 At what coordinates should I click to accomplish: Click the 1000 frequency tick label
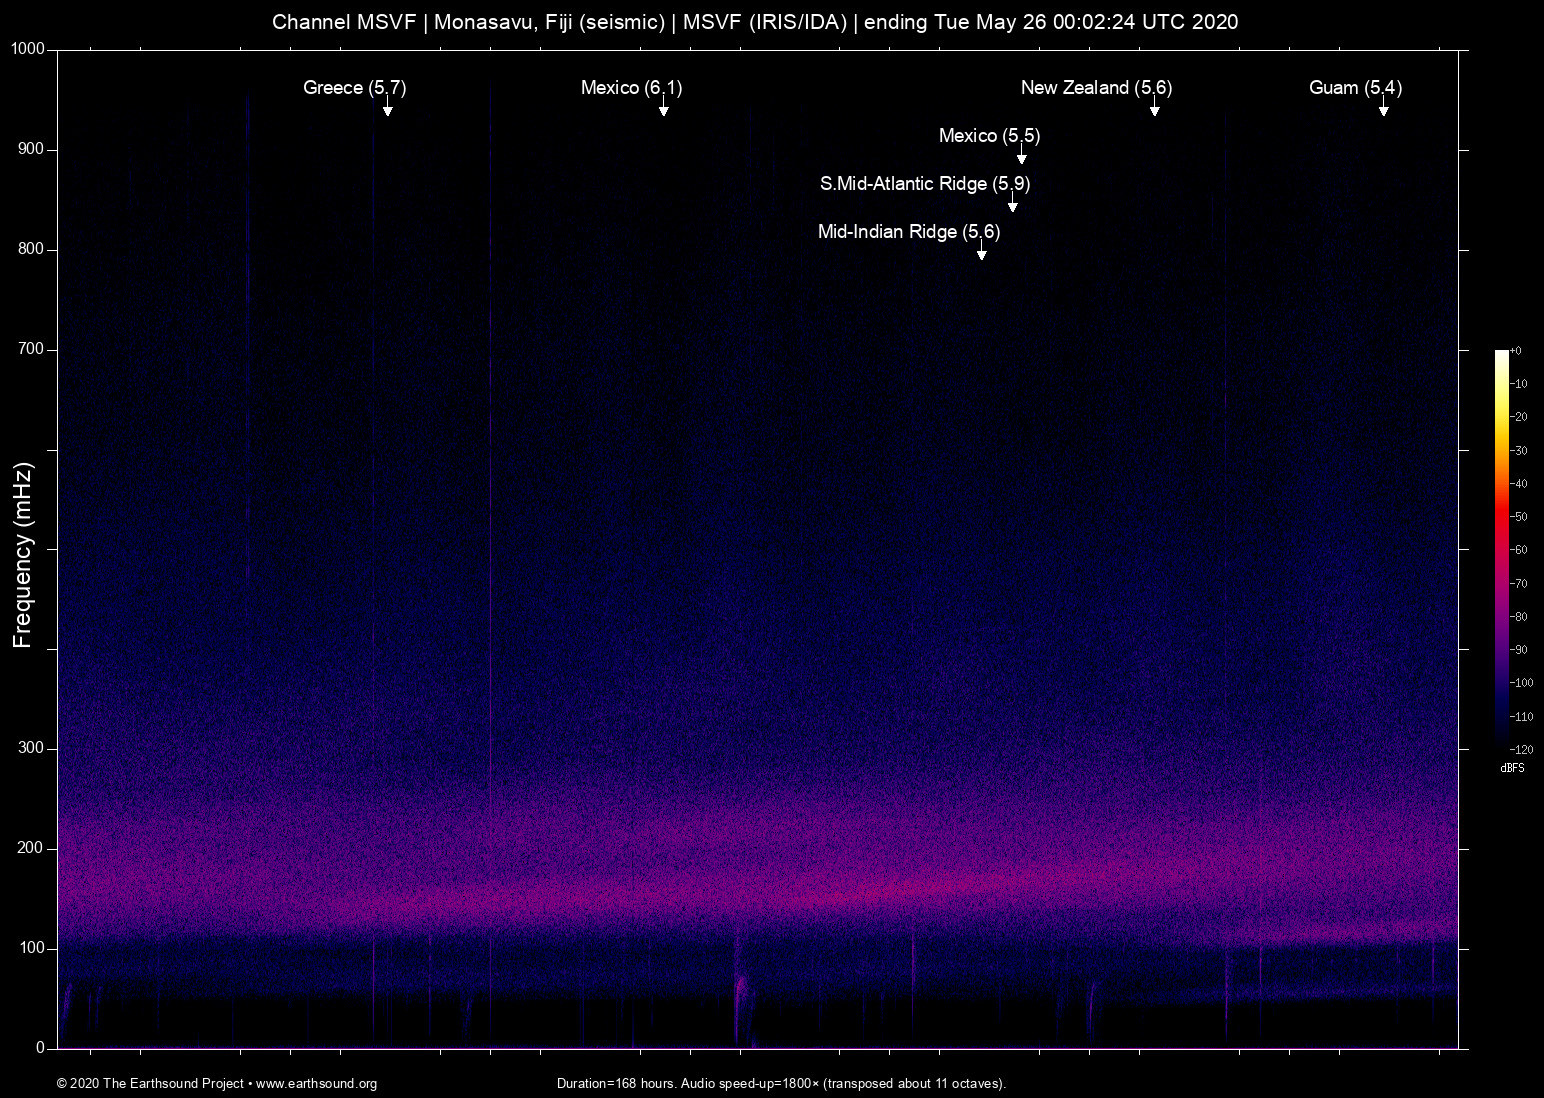(x=30, y=48)
